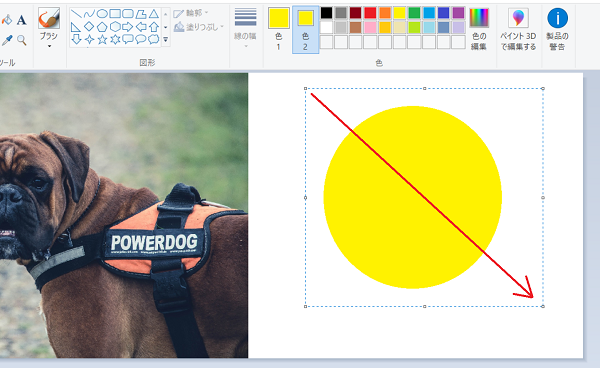Pick the gold color swatch

coord(385,28)
